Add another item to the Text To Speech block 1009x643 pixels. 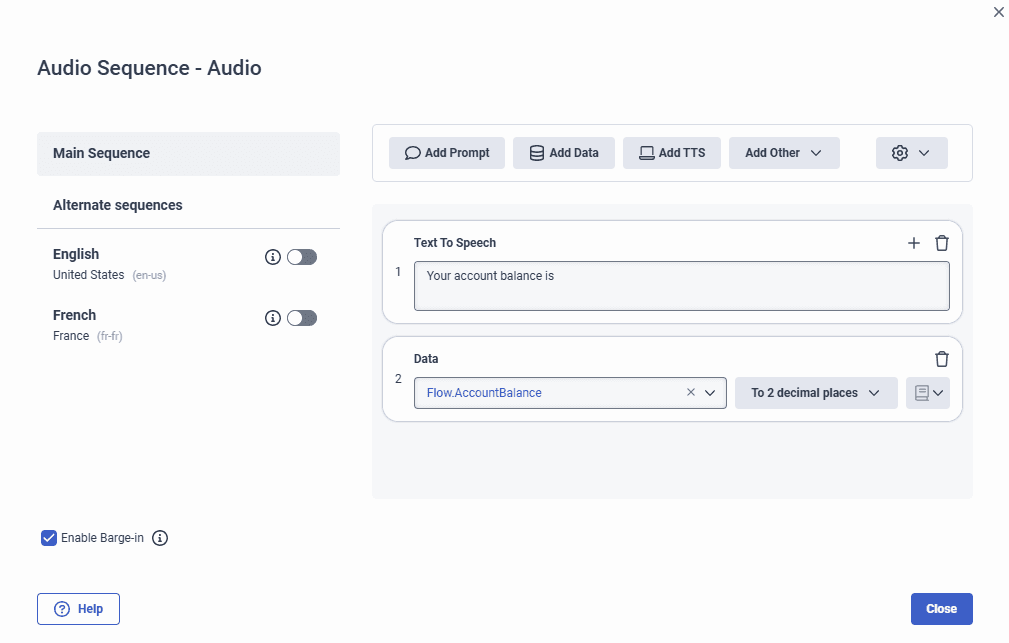(x=913, y=242)
